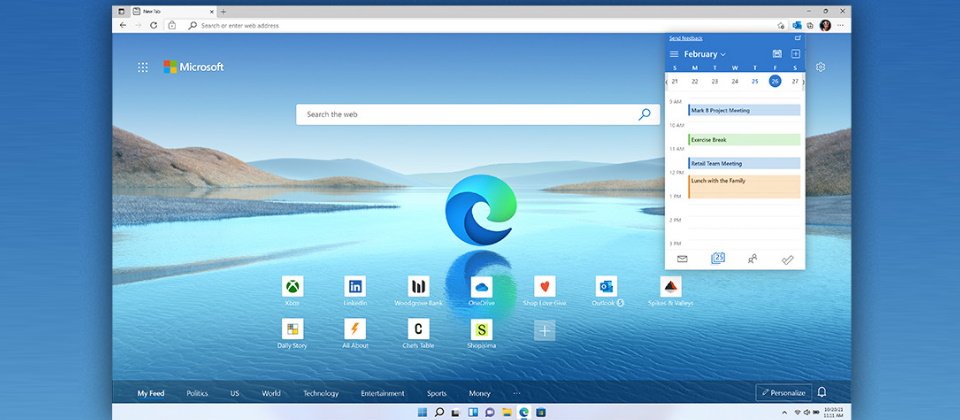Open the Daily Story quick link
The height and width of the screenshot is (420, 960).
tap(293, 329)
